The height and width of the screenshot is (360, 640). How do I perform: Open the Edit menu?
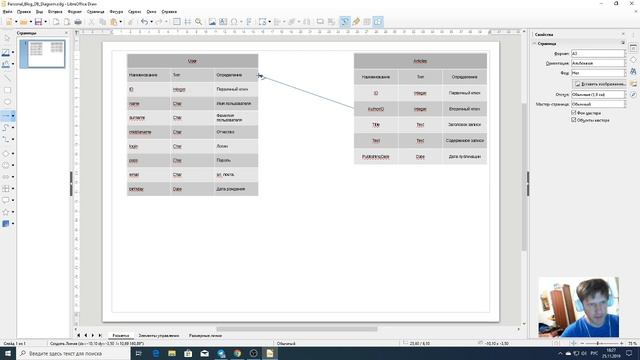point(24,12)
